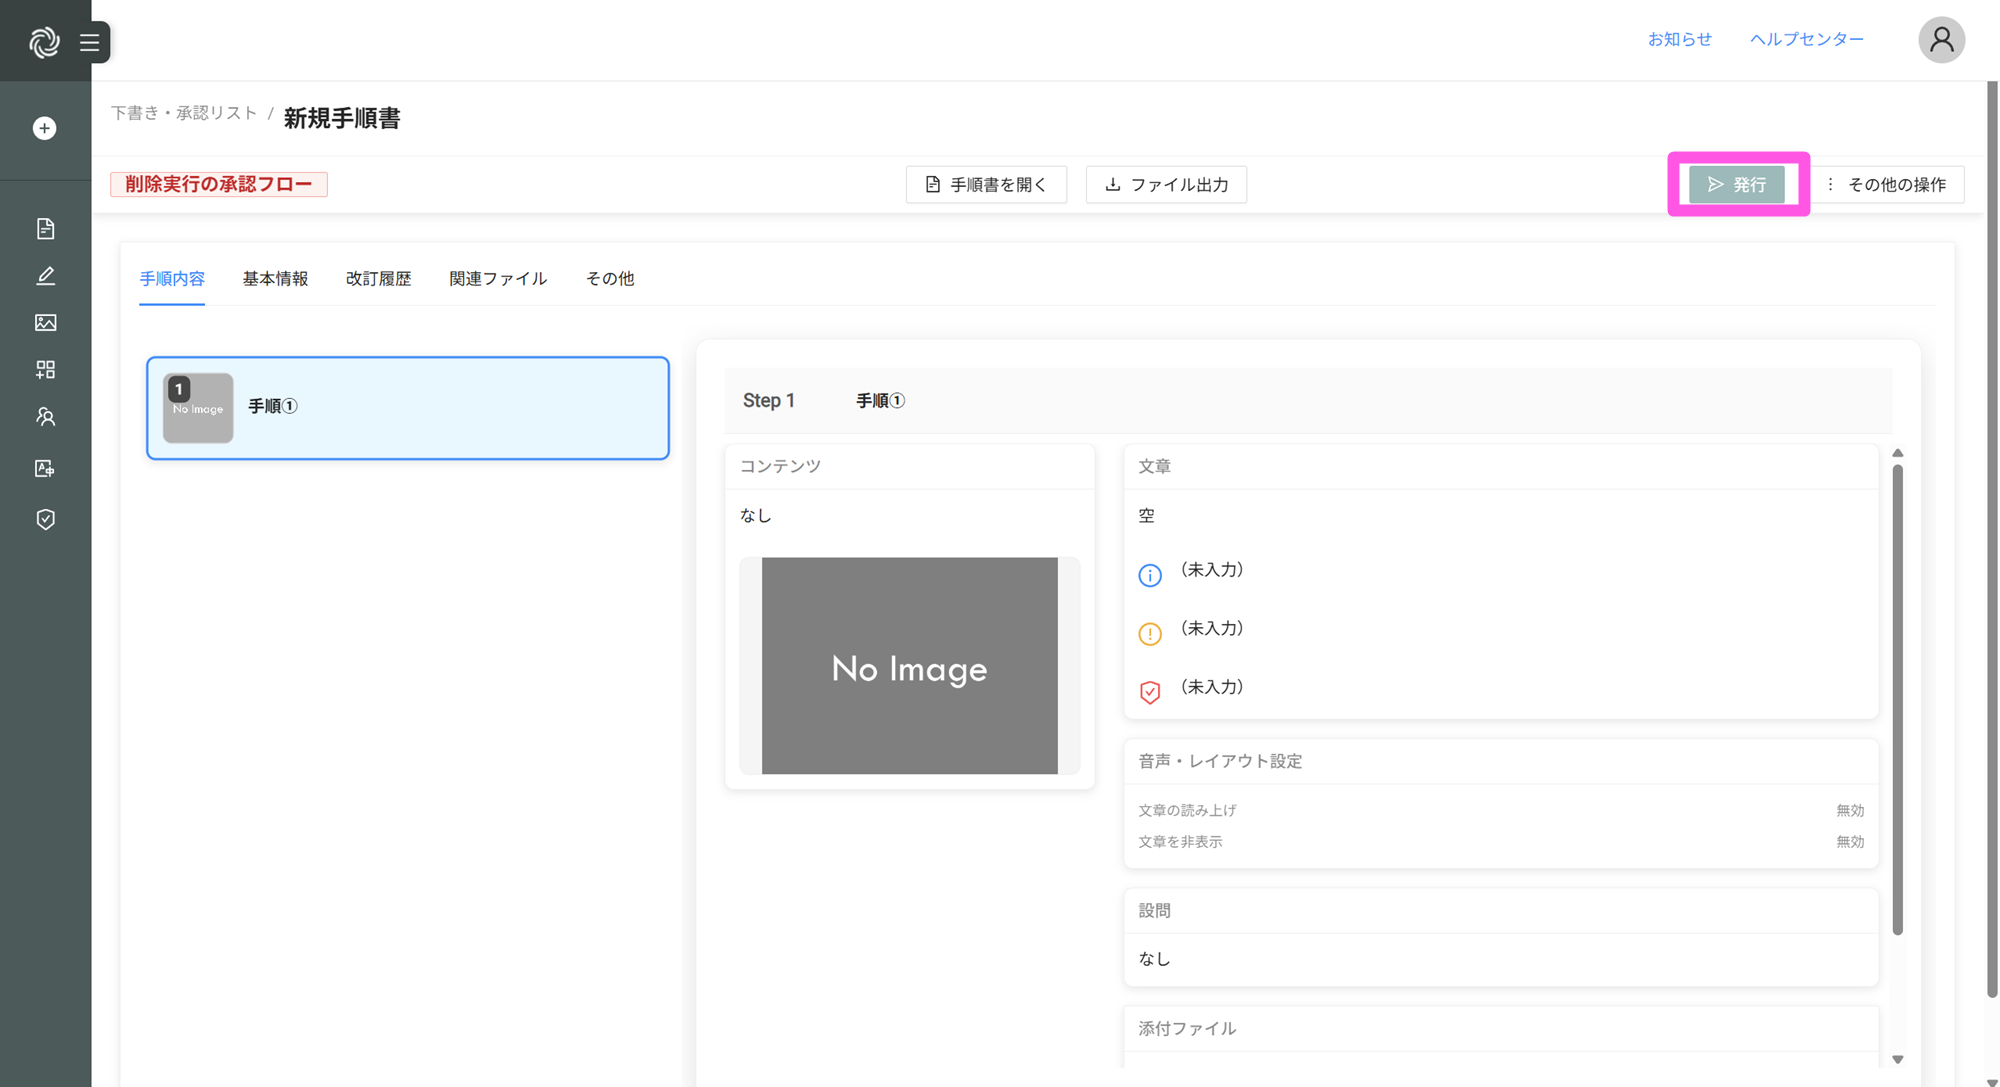Open the grid-plus apps icon in sidebar
This screenshot has height=1087, width=2000.
click(45, 370)
